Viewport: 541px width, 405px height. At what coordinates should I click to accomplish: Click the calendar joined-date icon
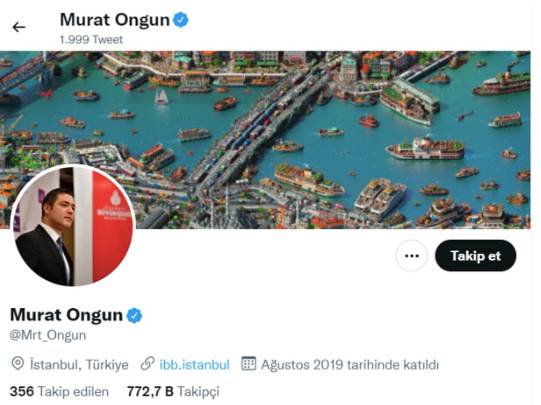tap(248, 364)
